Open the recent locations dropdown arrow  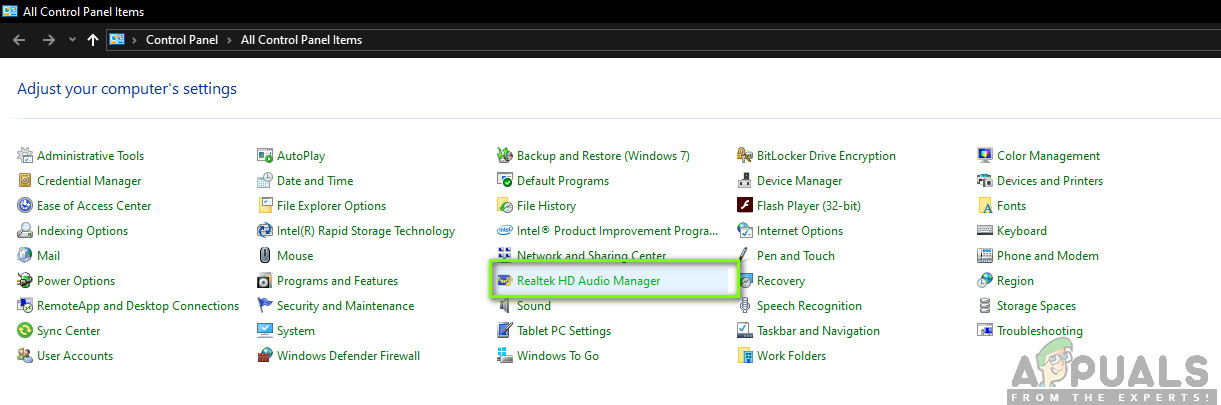click(x=72, y=40)
